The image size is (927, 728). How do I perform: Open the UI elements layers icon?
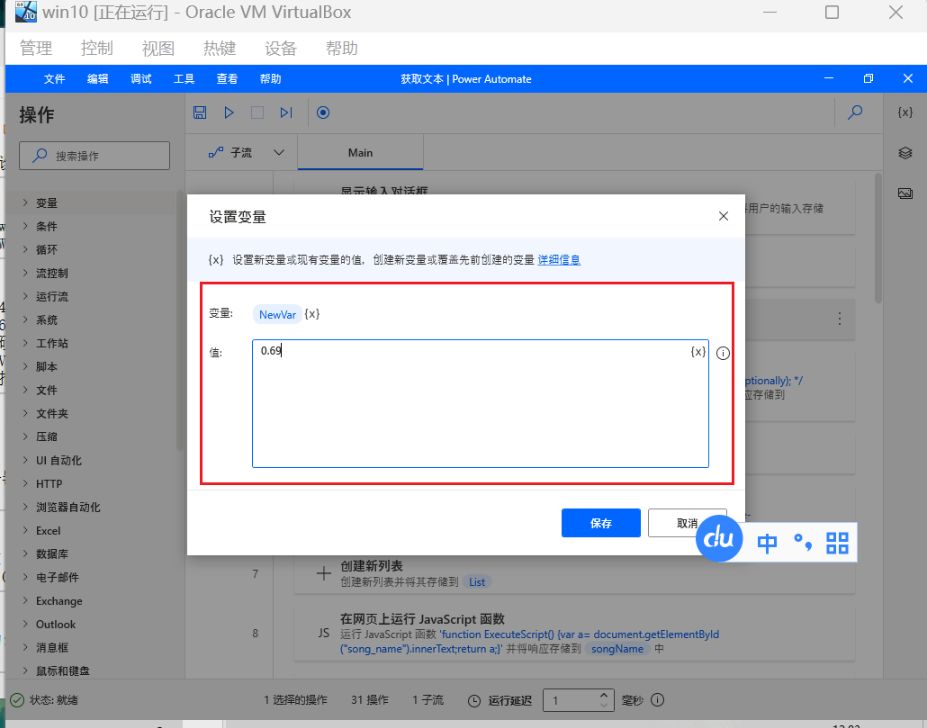(x=905, y=153)
